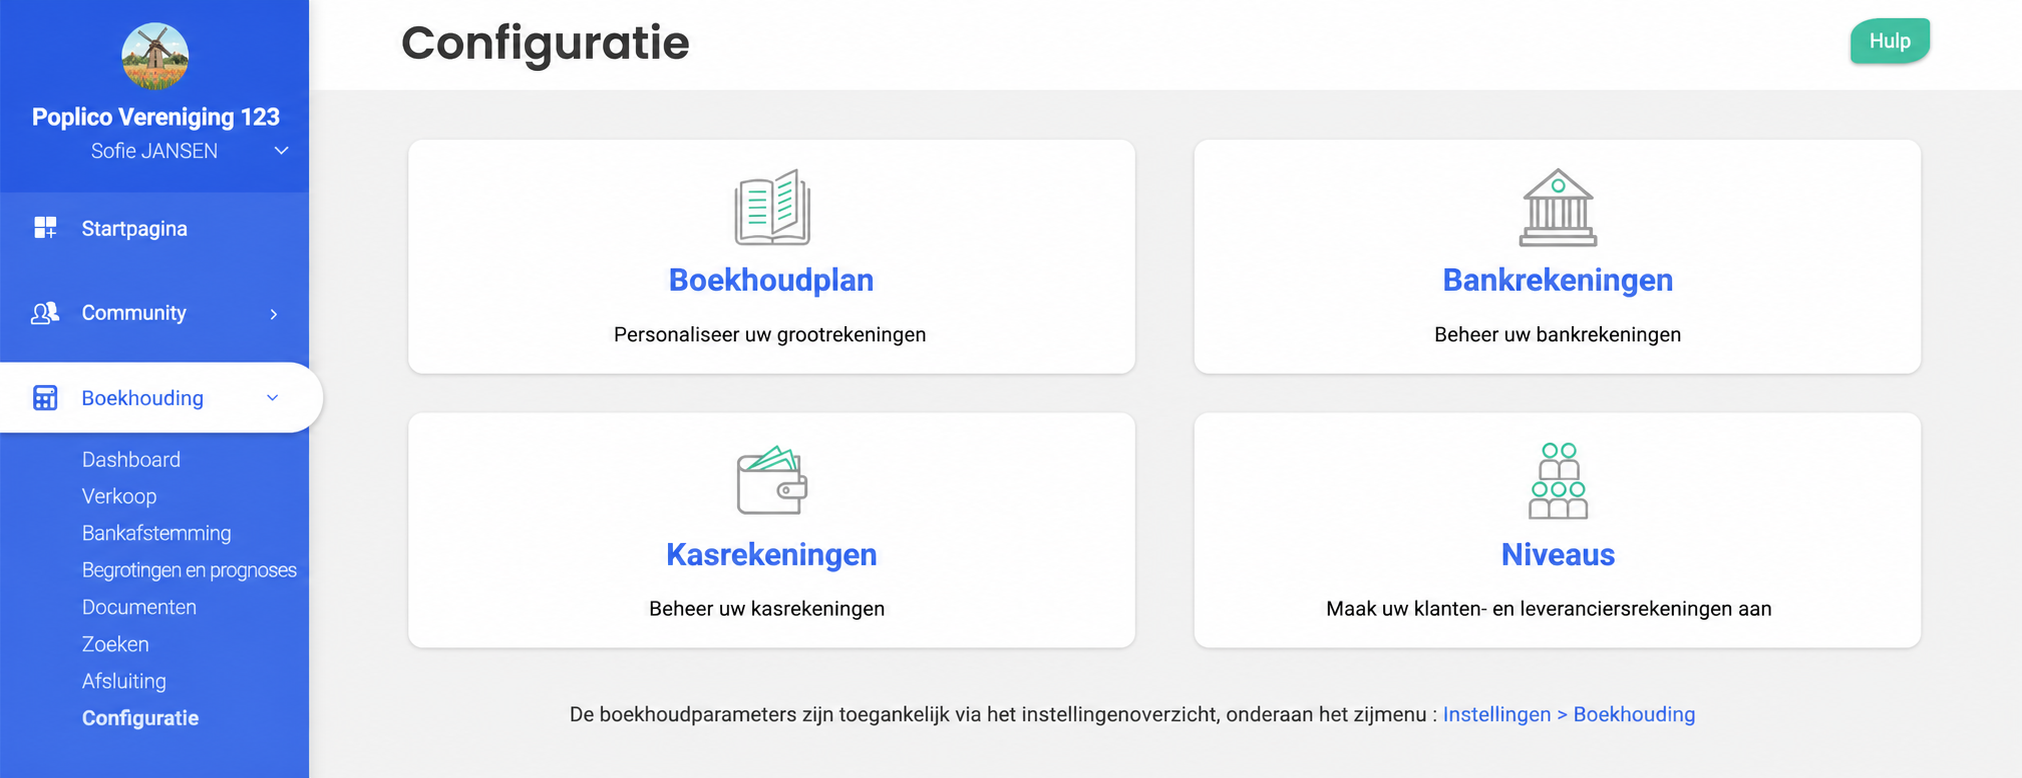
Task: Click the windmill organization avatar
Action: [155, 56]
